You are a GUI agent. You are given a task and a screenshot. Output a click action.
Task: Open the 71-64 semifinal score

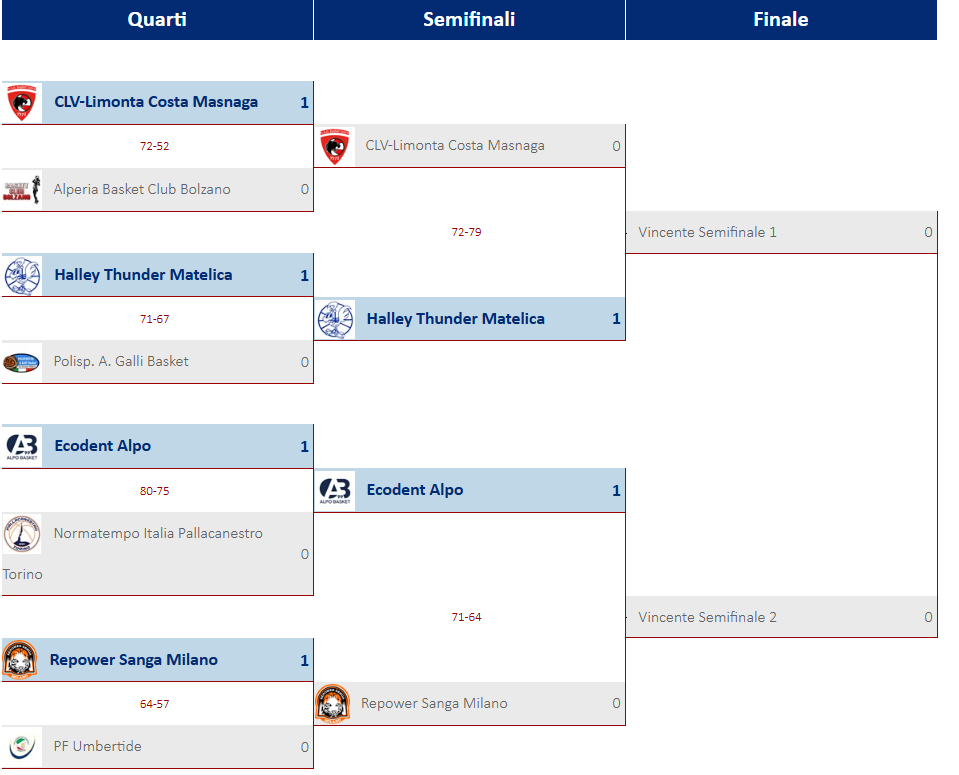click(466, 617)
